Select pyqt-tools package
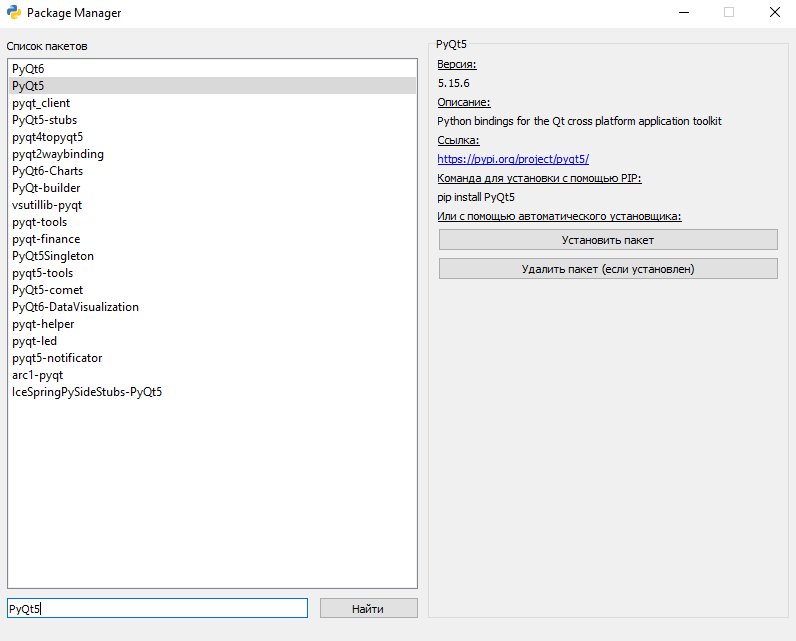The image size is (796, 641). coord(212,222)
